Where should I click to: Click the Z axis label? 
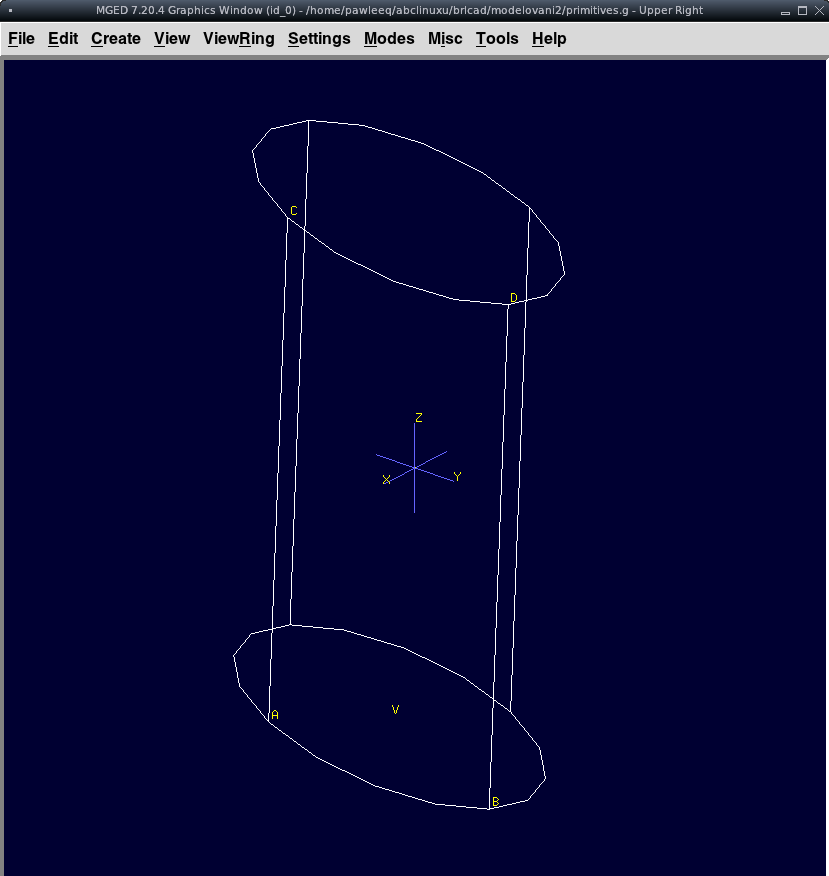tap(419, 418)
